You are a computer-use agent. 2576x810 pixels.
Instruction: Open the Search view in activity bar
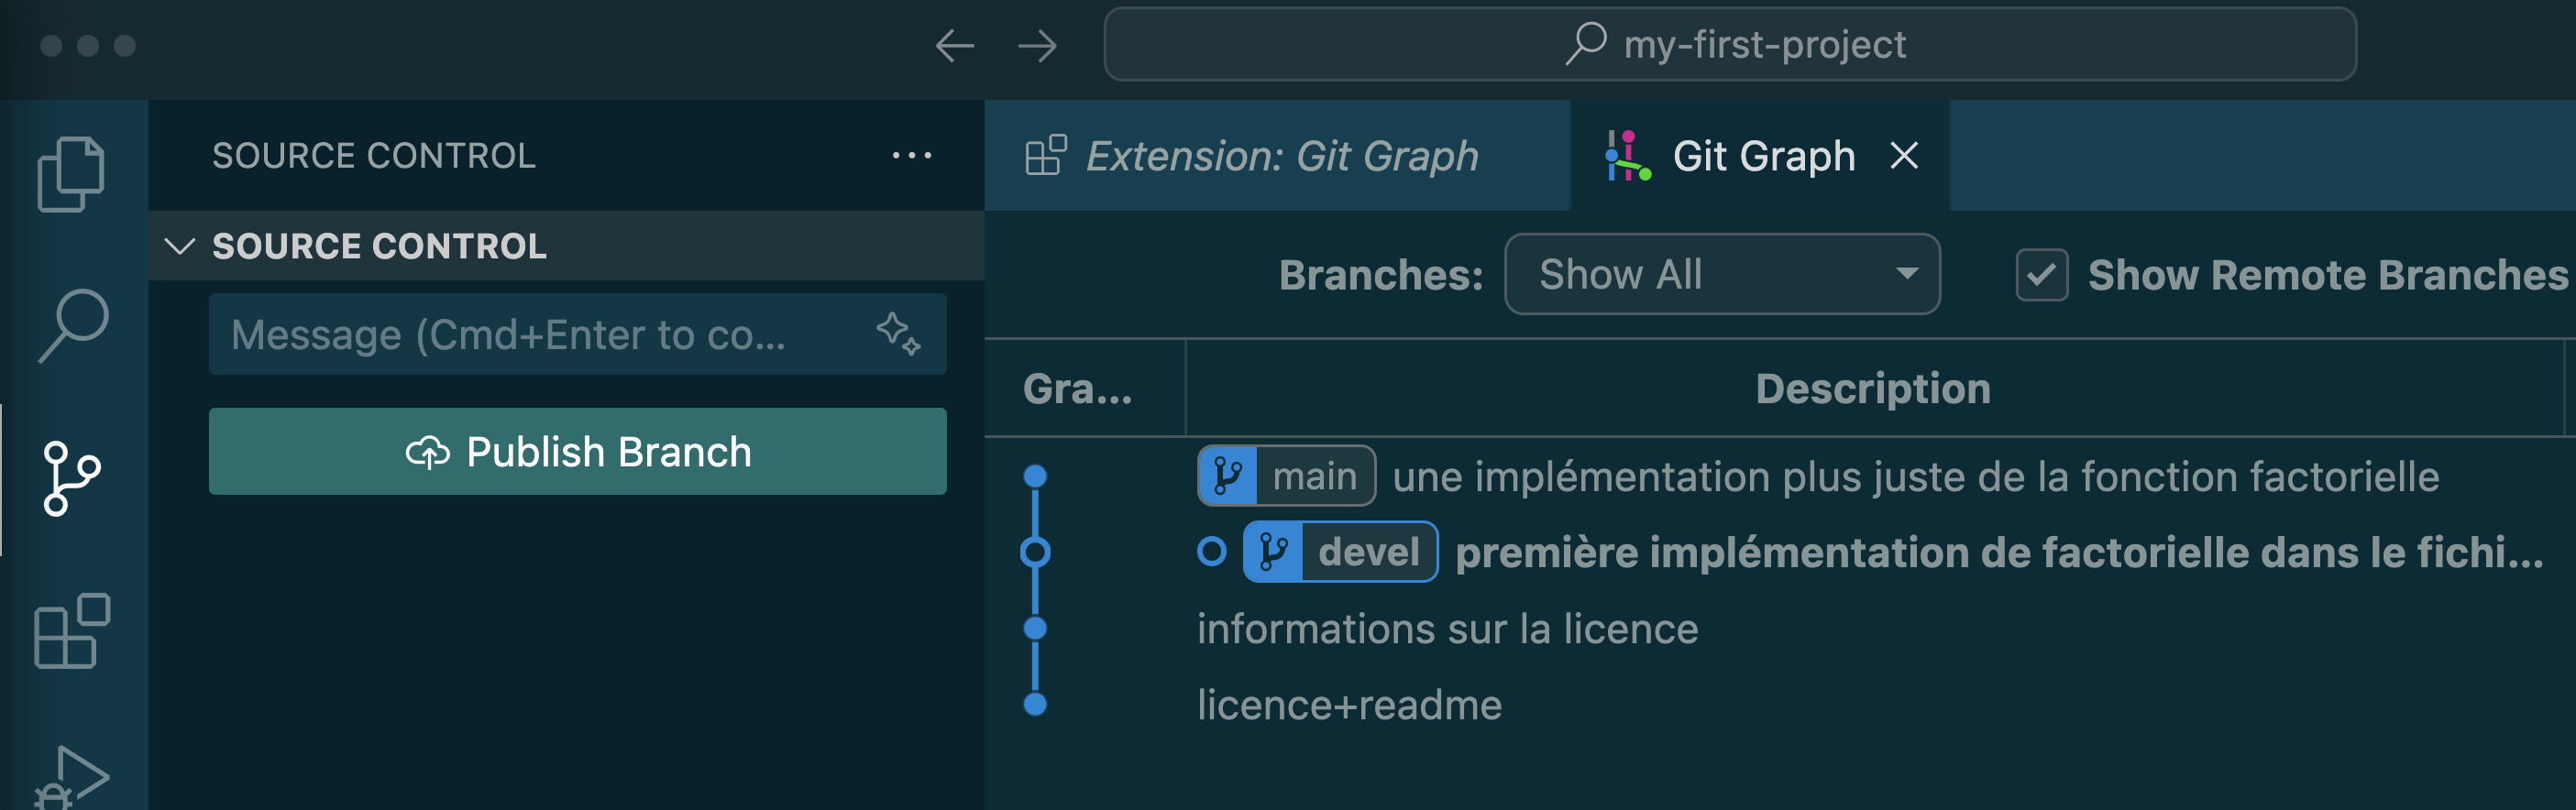point(73,325)
